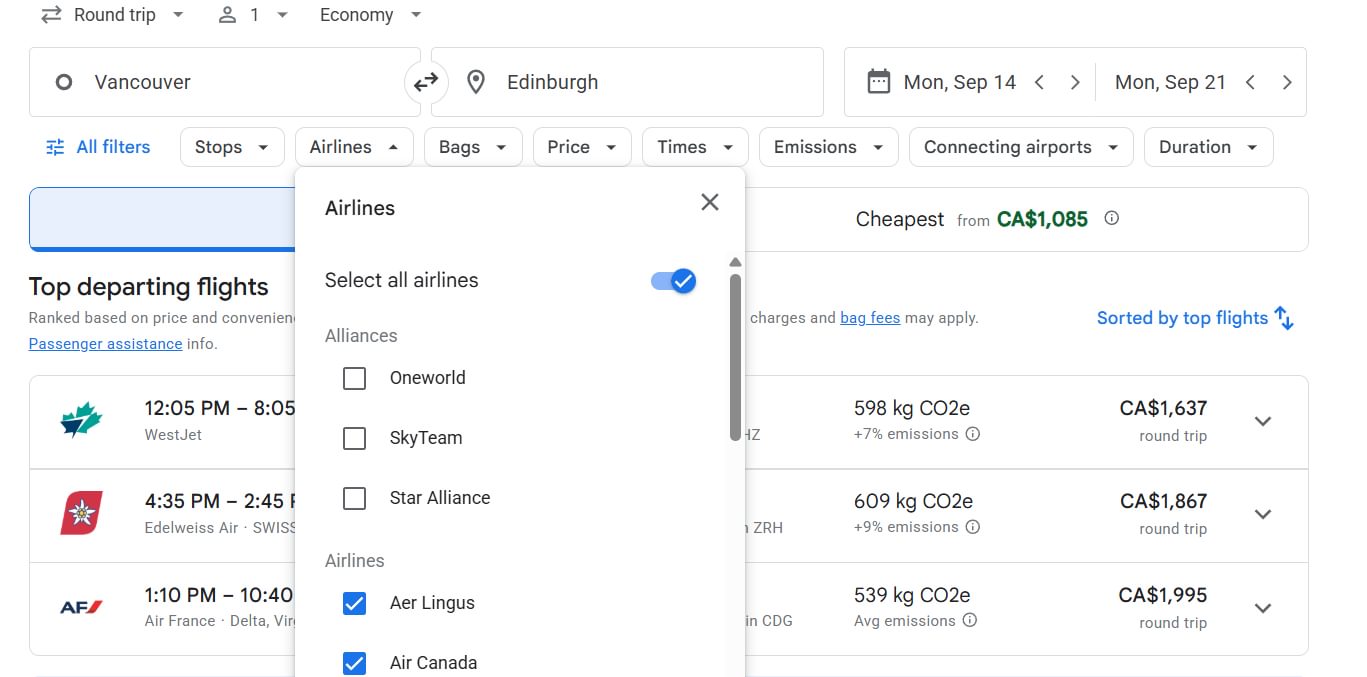Open the bag fees link
This screenshot has width=1367, height=677.
point(870,318)
